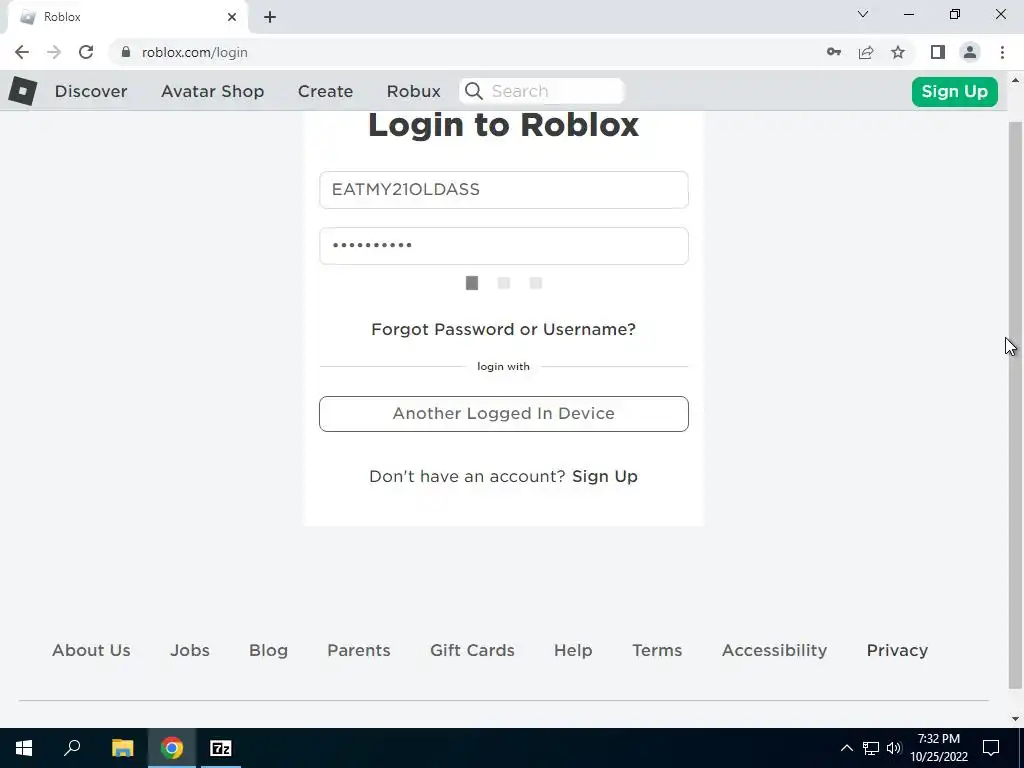Reload the Roblox login page
Image resolution: width=1024 pixels, height=768 pixels.
tap(86, 52)
